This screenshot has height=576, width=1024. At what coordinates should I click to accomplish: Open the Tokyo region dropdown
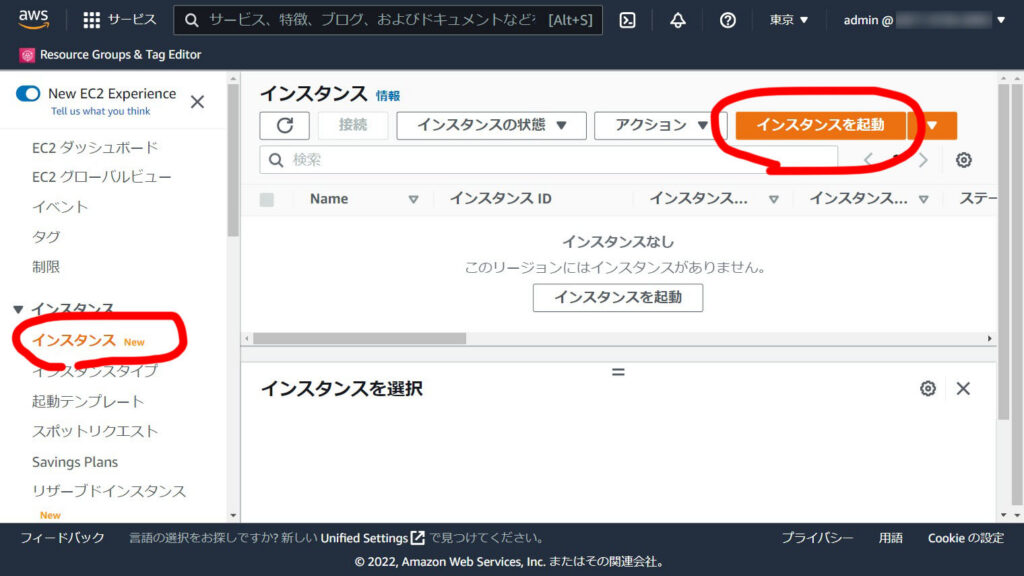click(x=789, y=20)
